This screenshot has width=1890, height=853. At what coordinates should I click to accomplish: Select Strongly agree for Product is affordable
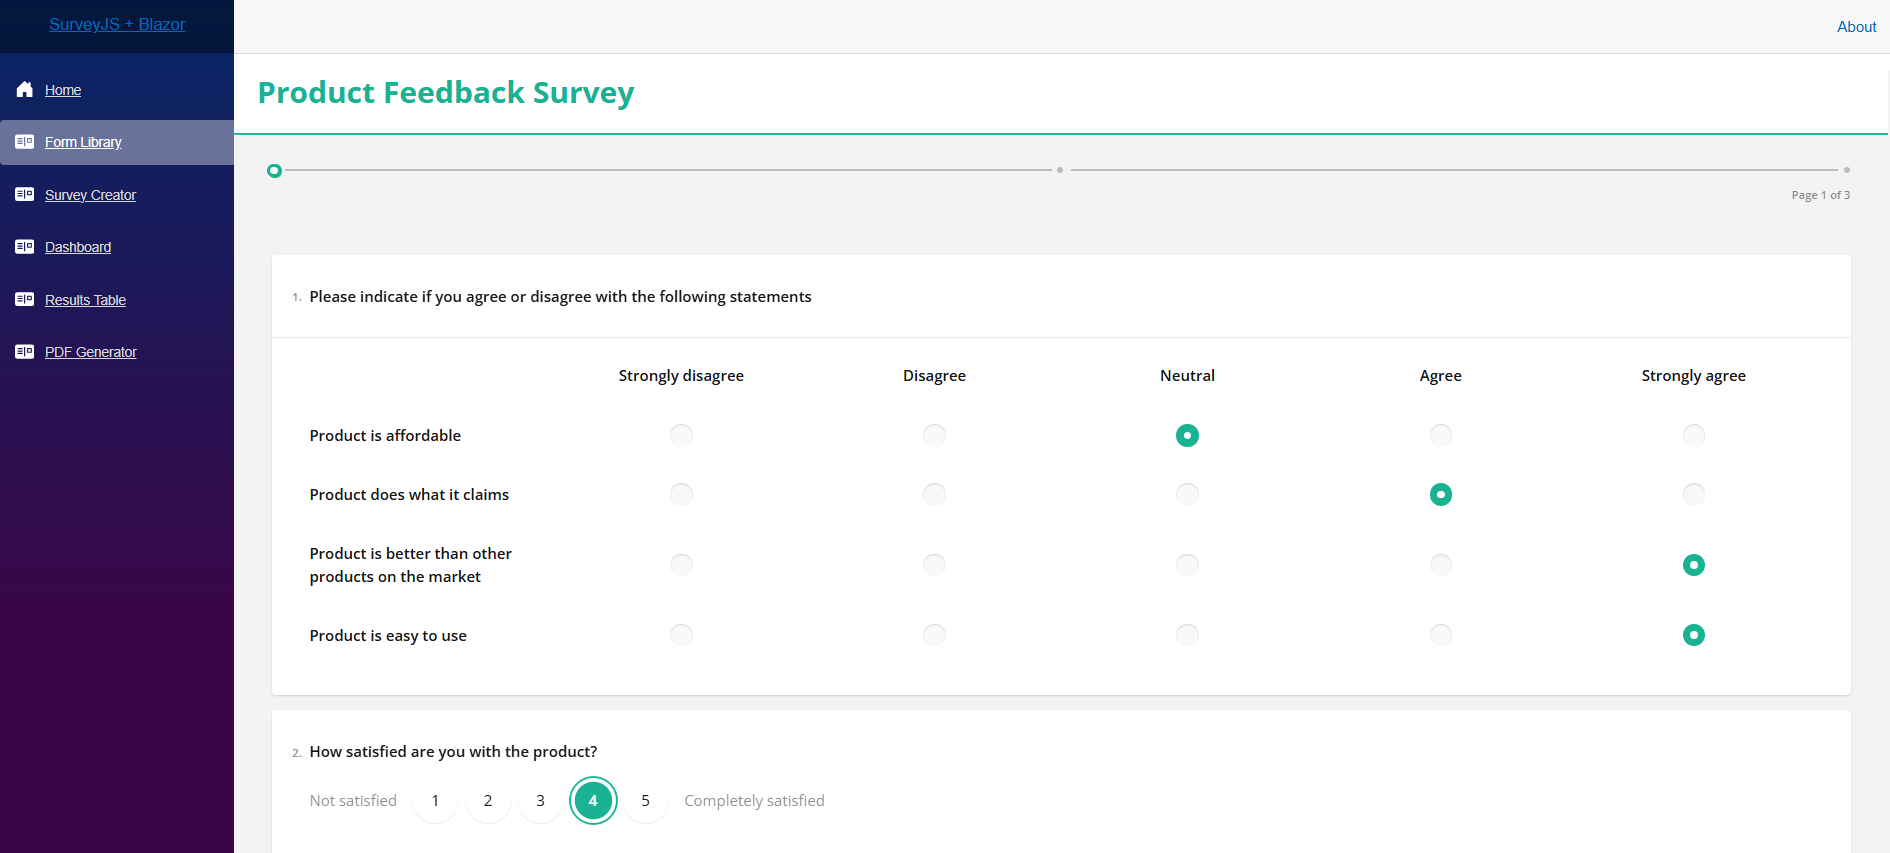click(x=1693, y=435)
